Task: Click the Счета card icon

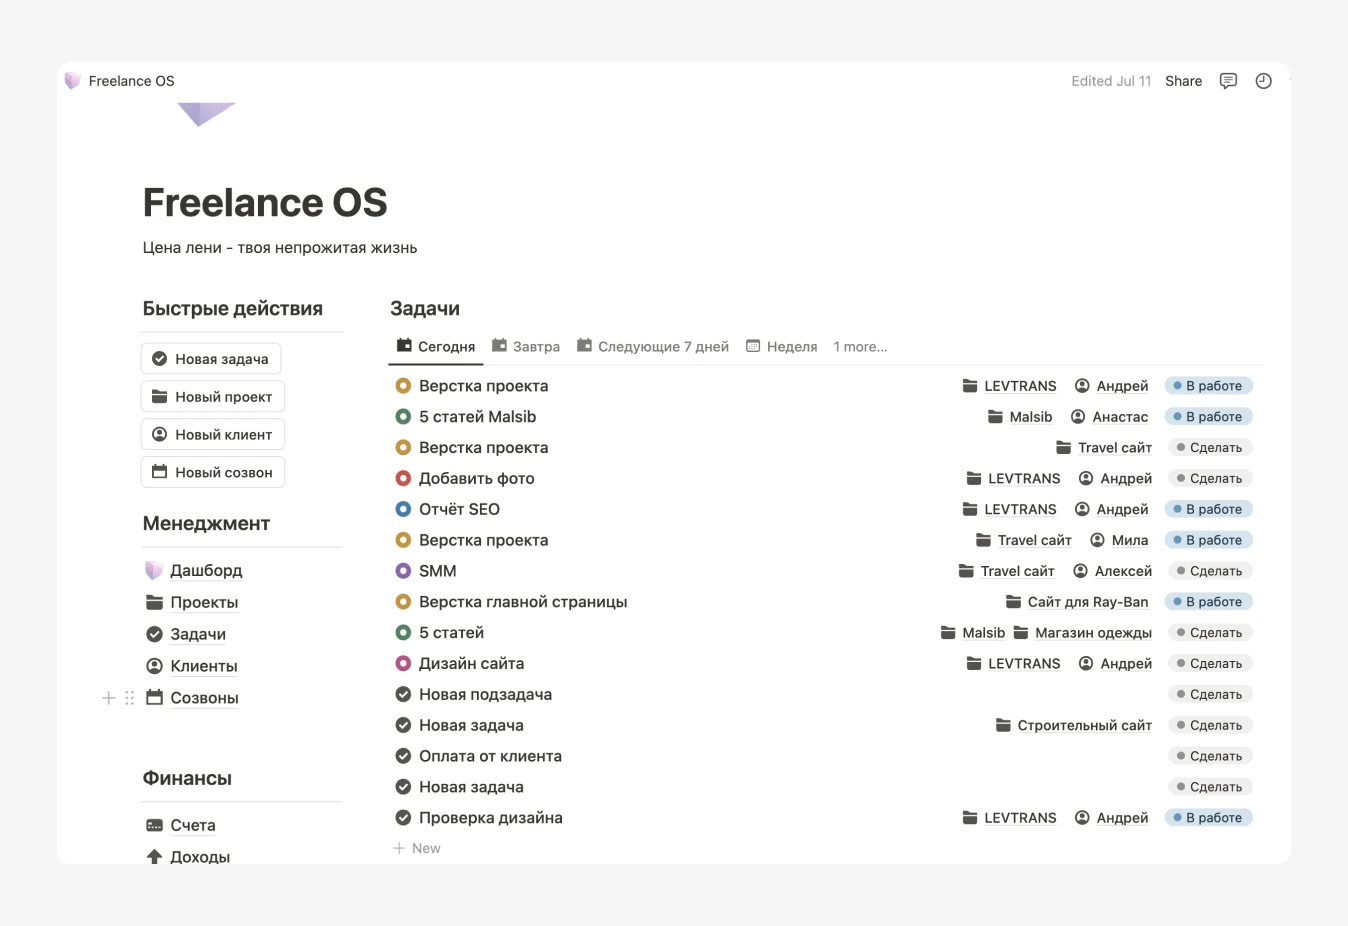Action: tap(154, 825)
